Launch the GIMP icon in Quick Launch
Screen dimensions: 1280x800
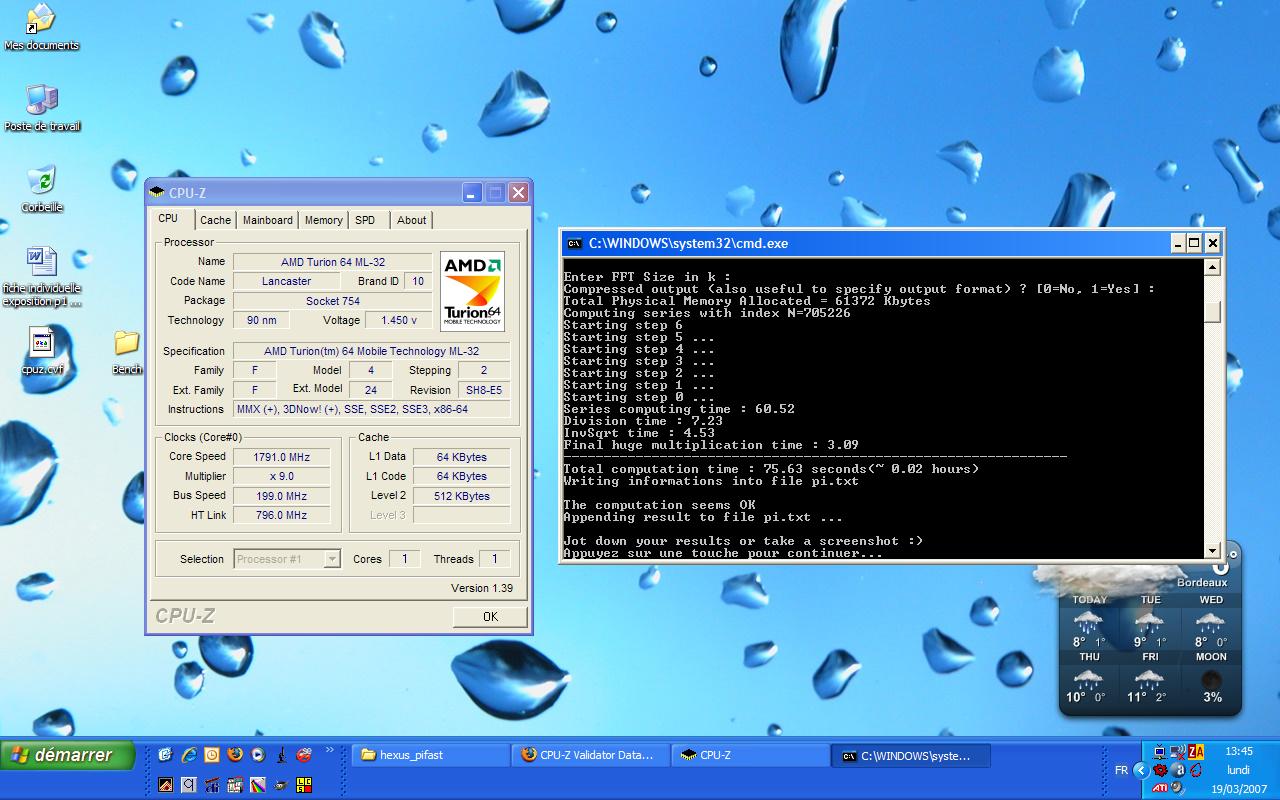(281, 785)
